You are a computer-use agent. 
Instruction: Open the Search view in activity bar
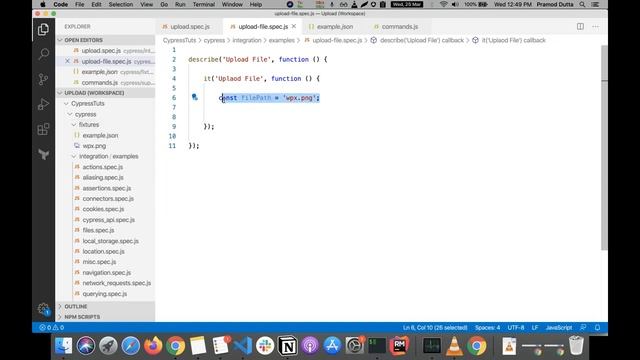[x=43, y=54]
